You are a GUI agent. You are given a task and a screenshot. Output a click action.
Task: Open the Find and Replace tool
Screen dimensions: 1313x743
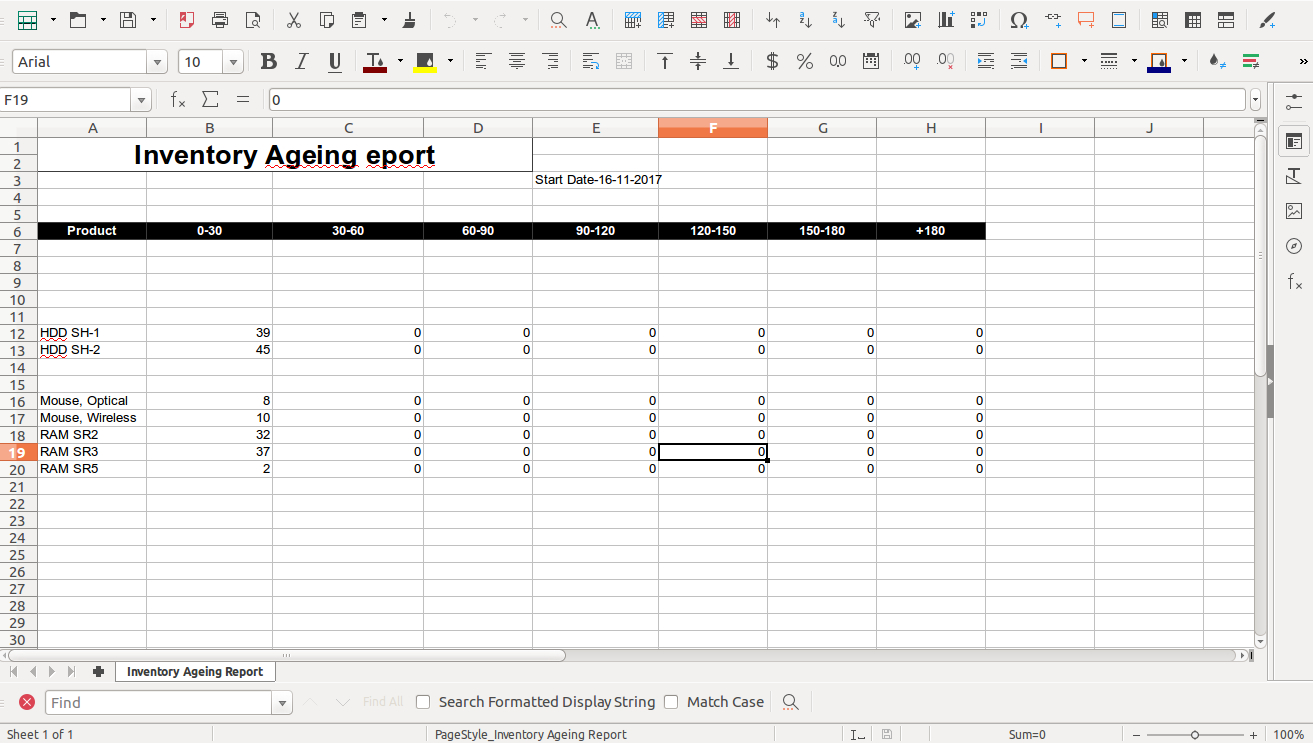pyautogui.click(x=557, y=20)
